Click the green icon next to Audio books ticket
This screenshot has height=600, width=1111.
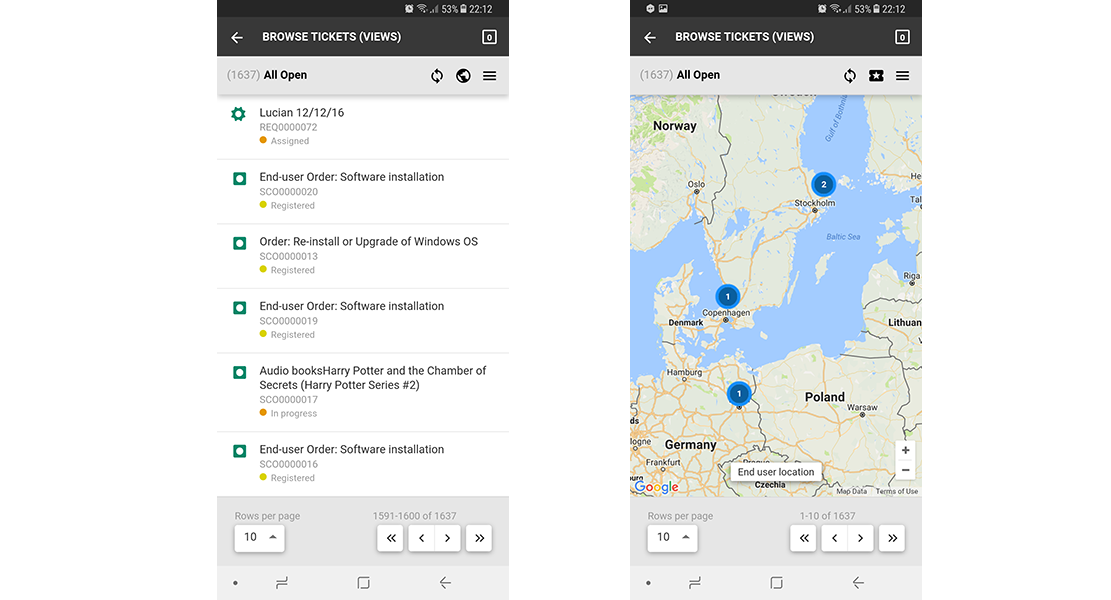[239, 372]
